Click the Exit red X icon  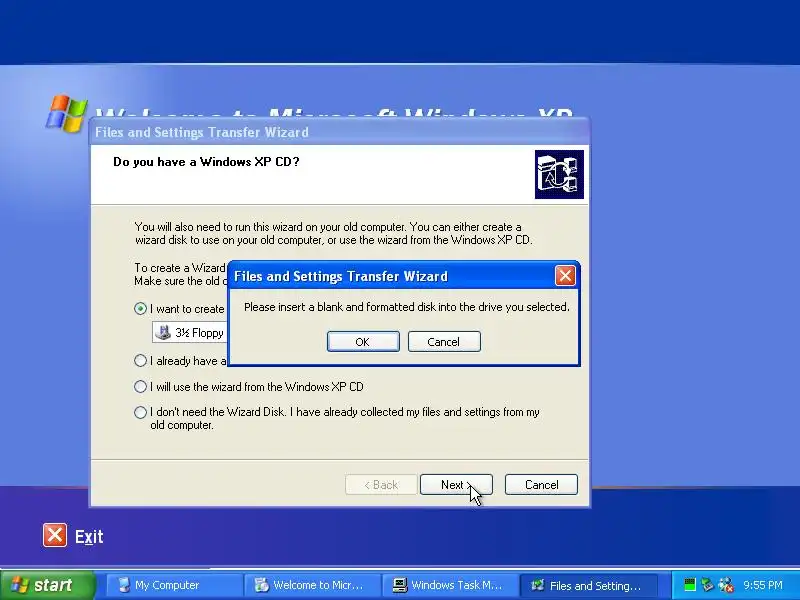point(55,535)
